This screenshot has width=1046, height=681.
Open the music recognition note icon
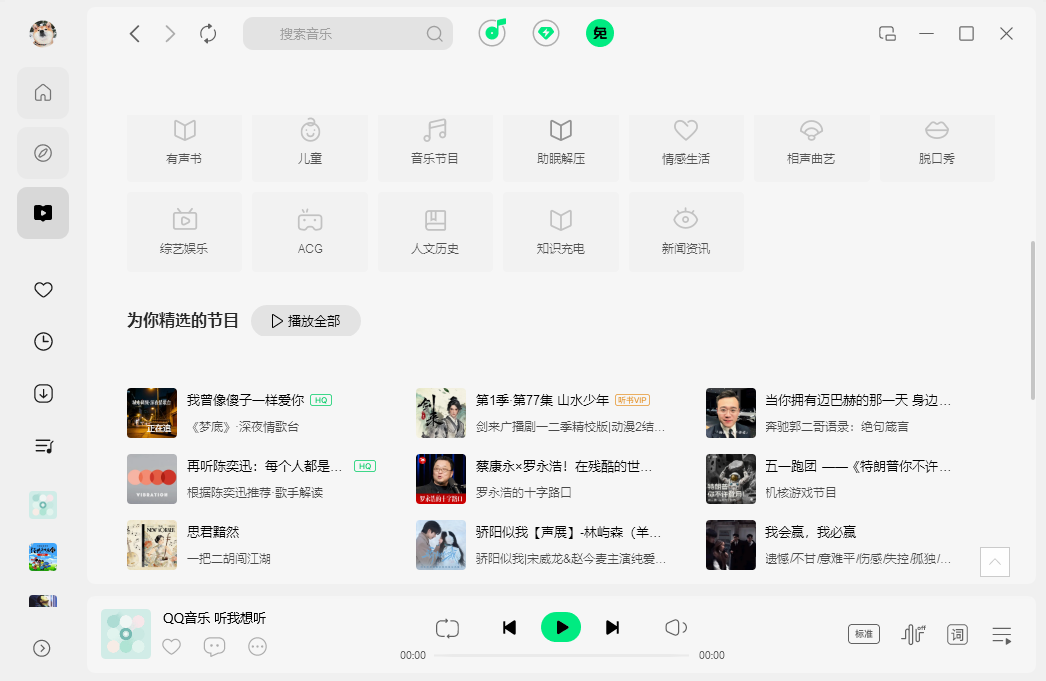point(492,32)
